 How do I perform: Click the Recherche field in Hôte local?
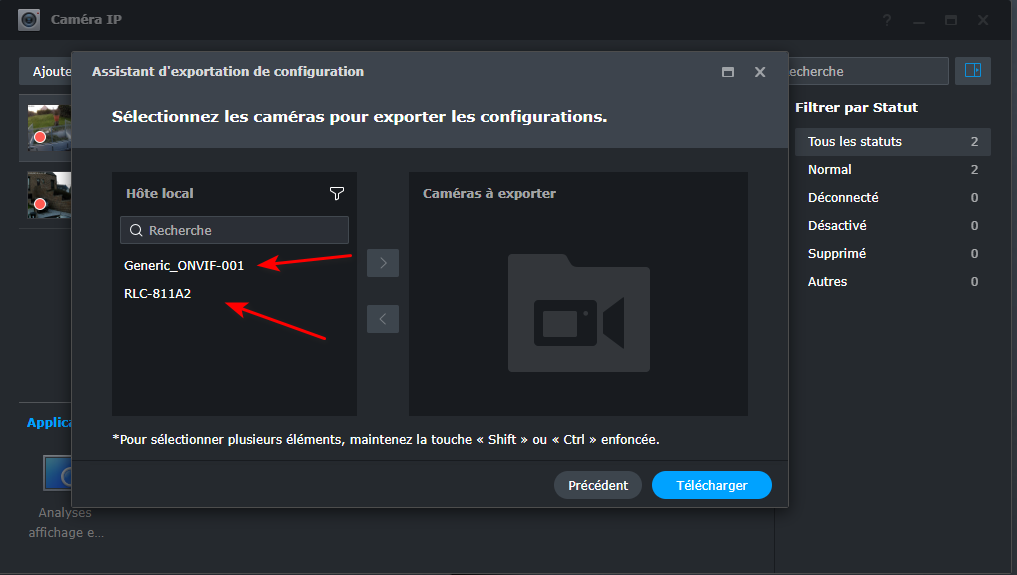pyautogui.click(x=235, y=230)
